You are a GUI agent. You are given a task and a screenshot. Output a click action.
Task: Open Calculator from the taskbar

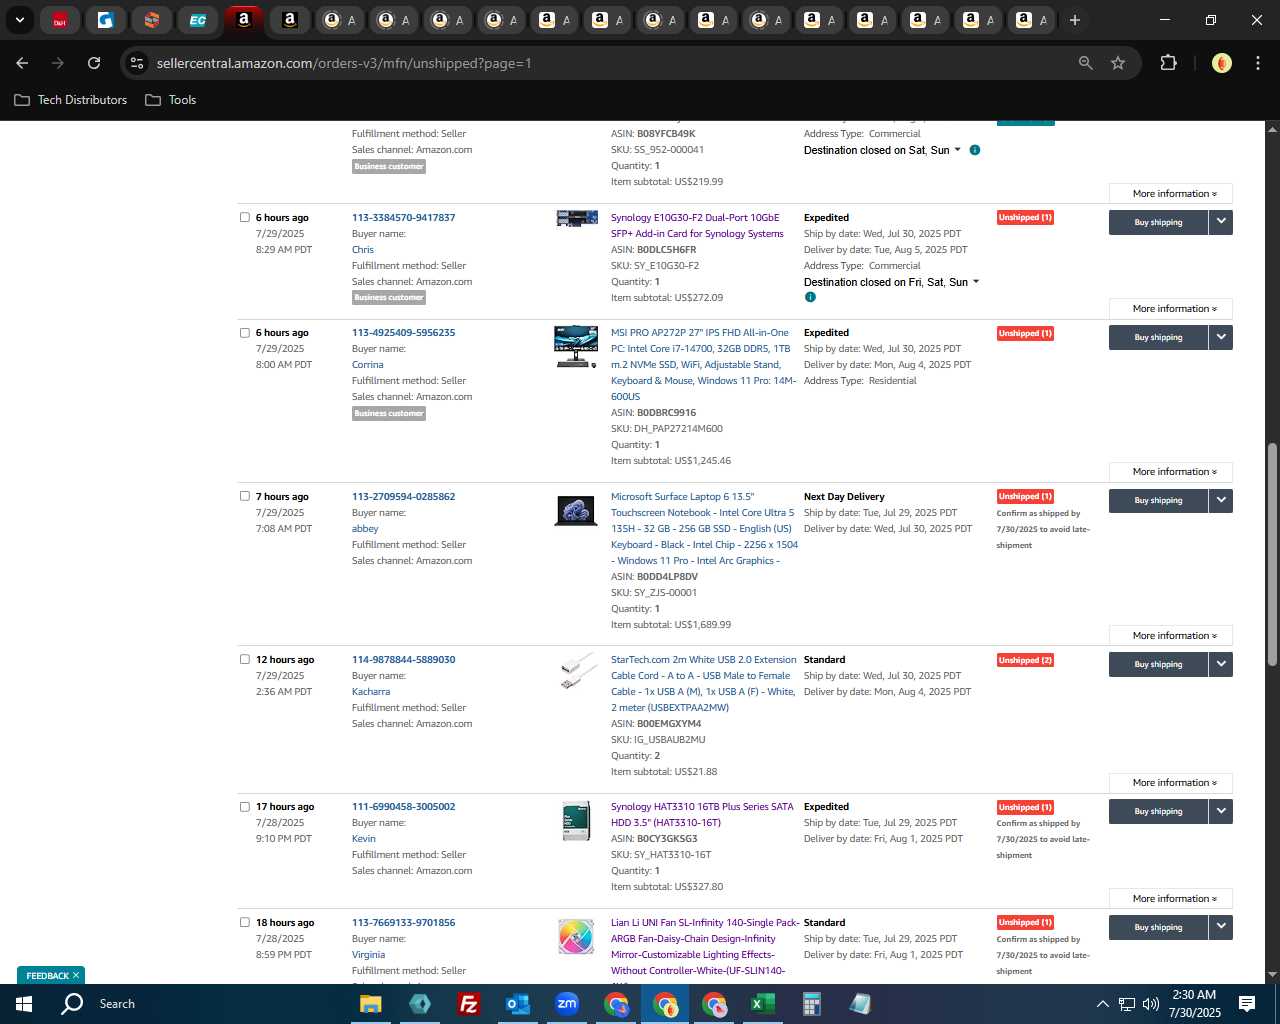coord(812,1004)
